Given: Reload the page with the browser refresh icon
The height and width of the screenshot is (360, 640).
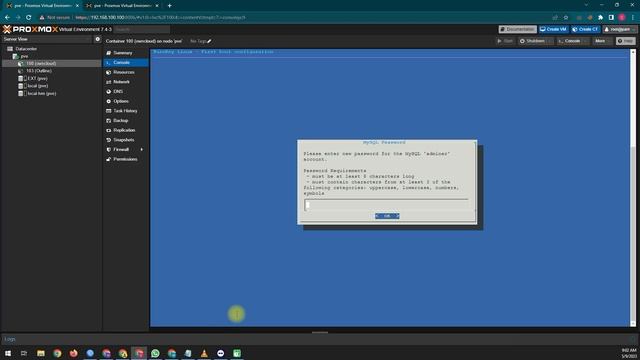Looking at the screenshot, I should click(x=29, y=18).
